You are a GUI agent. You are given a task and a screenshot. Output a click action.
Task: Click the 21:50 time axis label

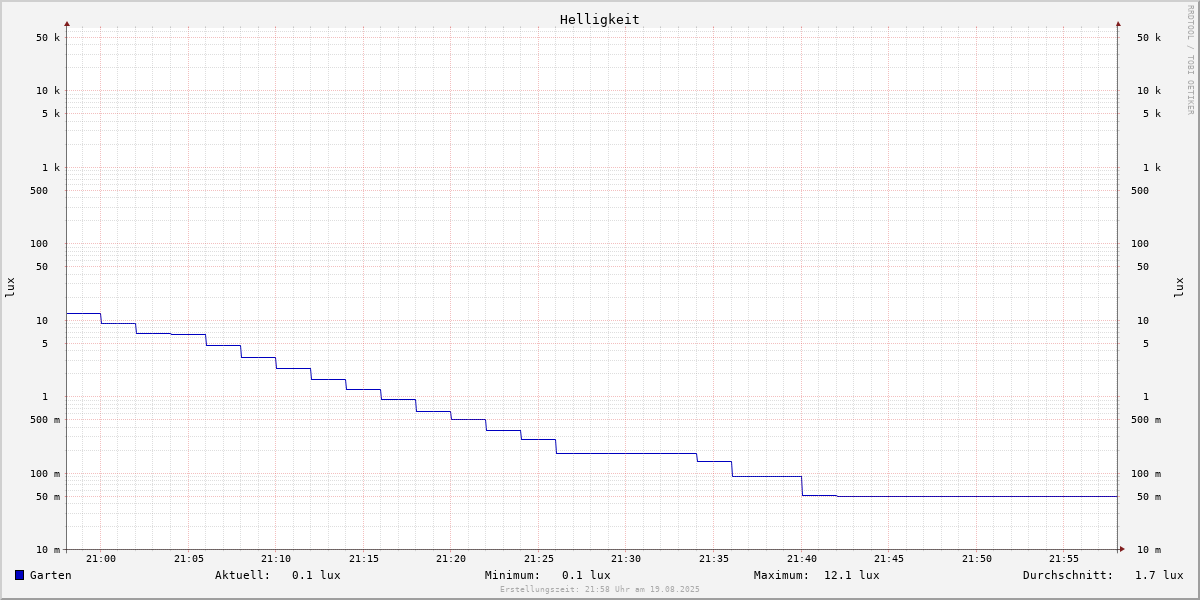click(x=977, y=559)
